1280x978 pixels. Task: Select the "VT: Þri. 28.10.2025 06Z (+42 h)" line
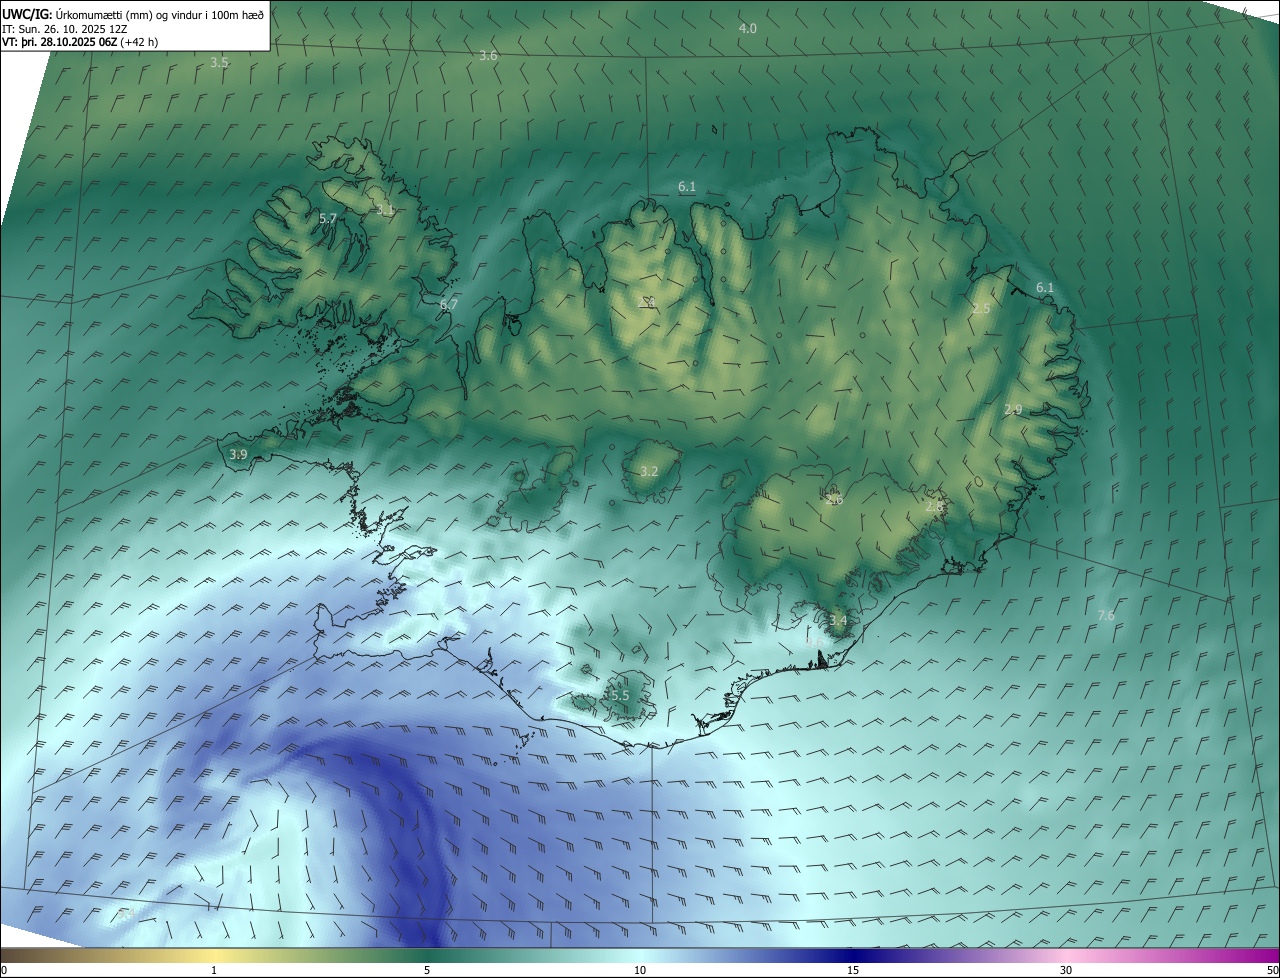tap(79, 42)
